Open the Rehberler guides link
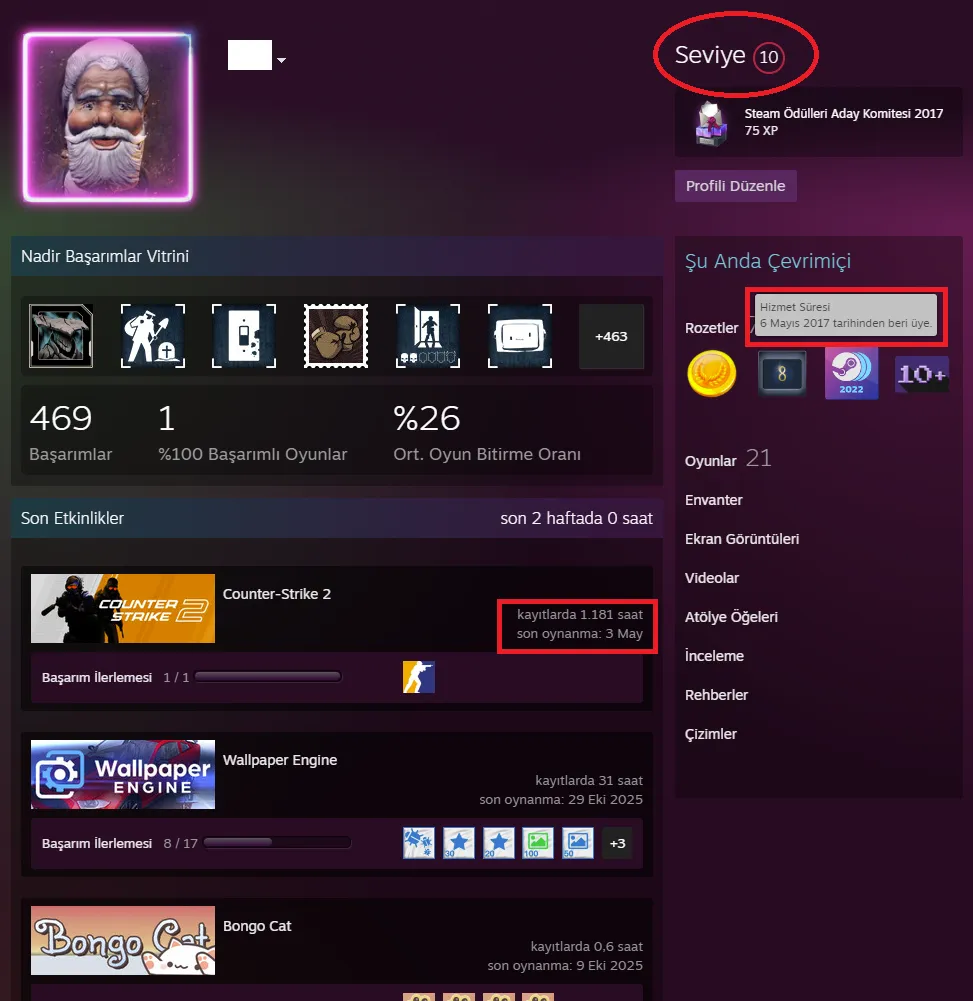This screenshot has width=973, height=1001. tap(716, 695)
